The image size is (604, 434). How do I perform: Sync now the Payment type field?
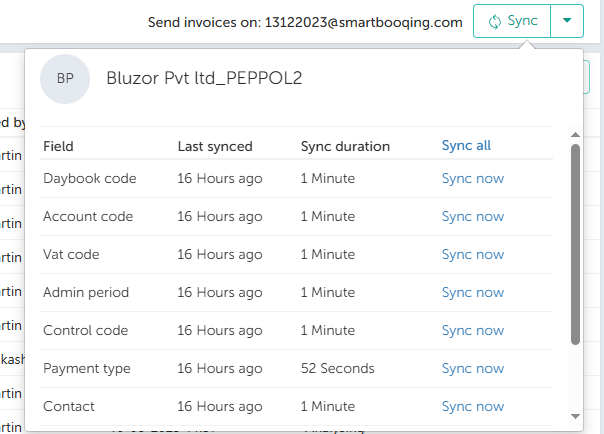coord(472,369)
